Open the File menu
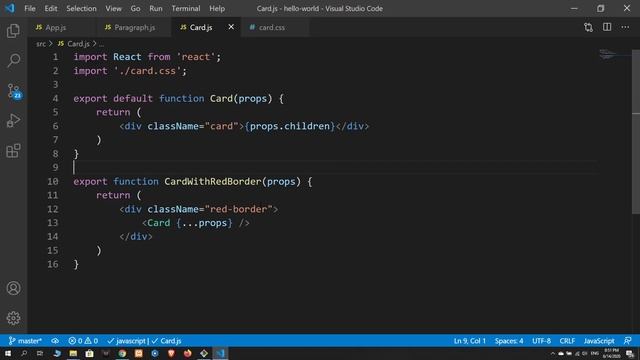Viewport: 640px width, 360px height. (x=30, y=9)
